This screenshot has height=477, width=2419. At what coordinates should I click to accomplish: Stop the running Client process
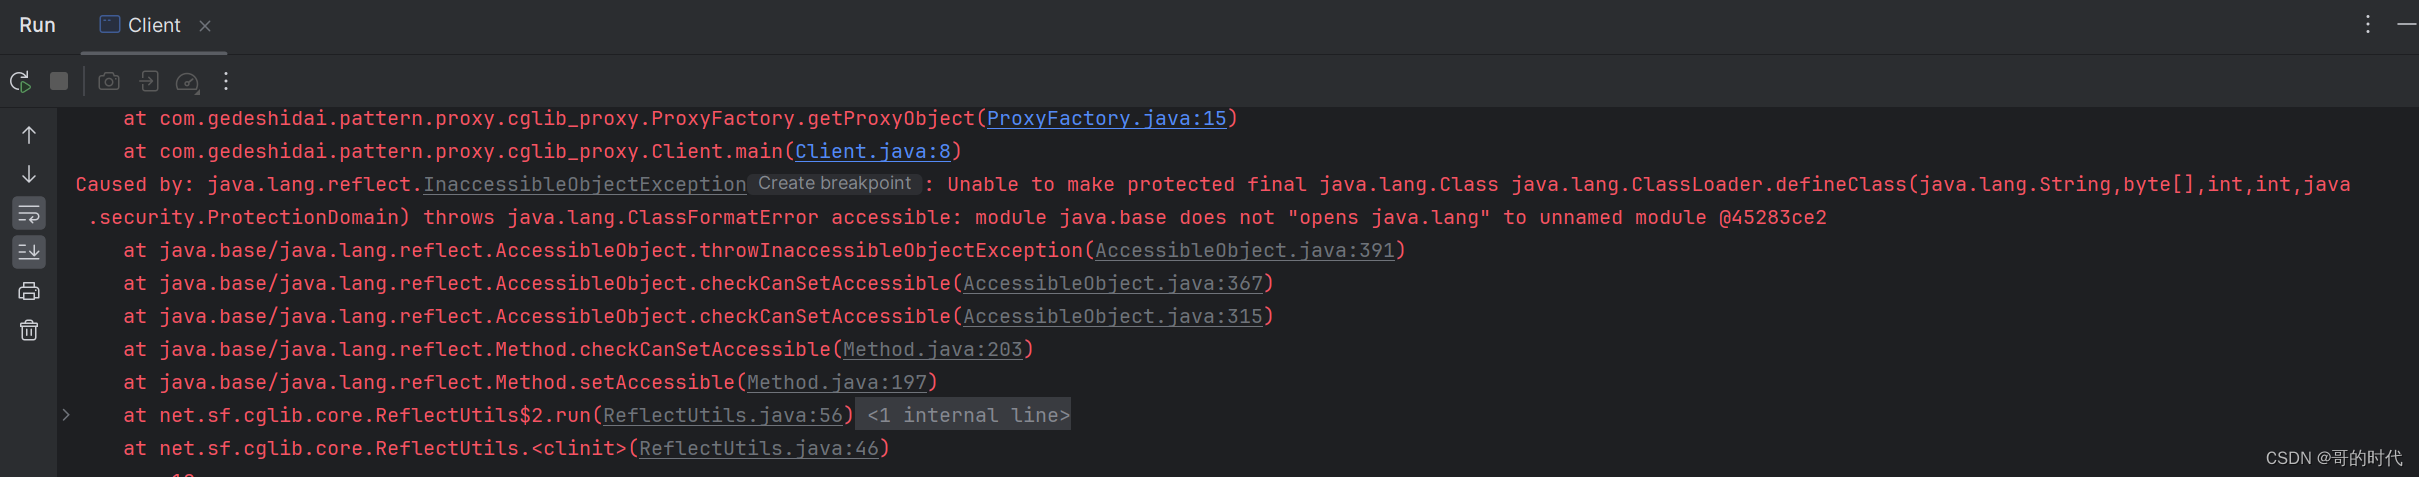(59, 82)
